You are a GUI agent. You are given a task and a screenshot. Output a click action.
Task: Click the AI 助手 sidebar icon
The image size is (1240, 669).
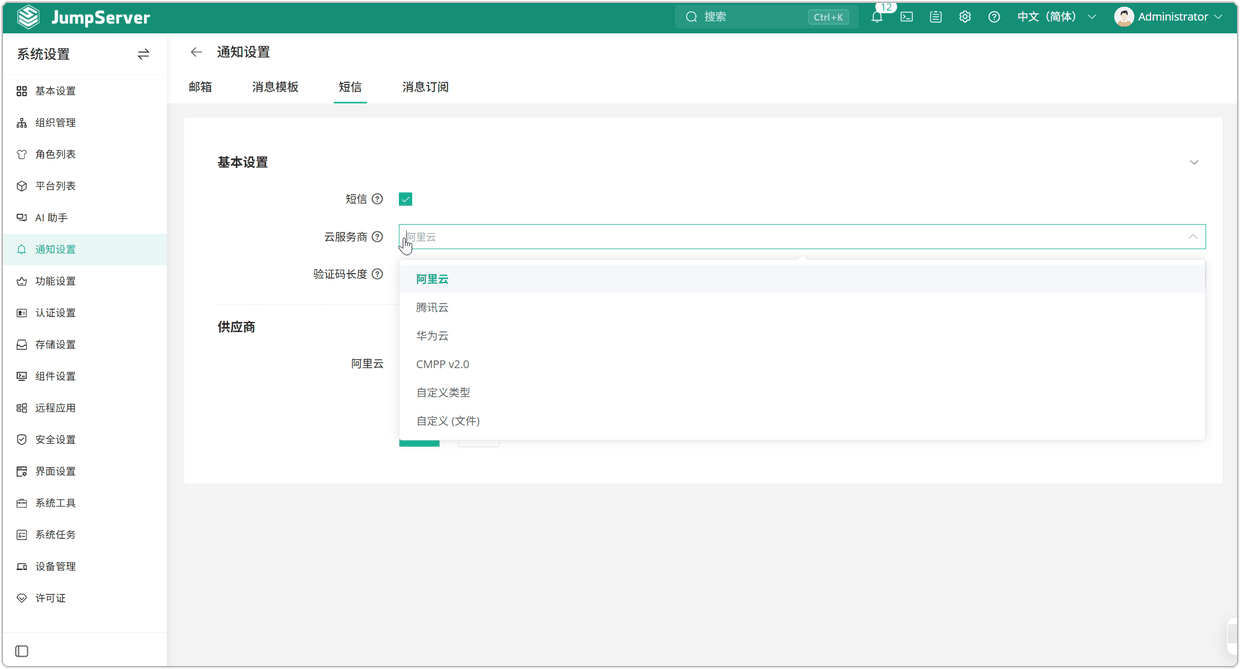click(22, 218)
